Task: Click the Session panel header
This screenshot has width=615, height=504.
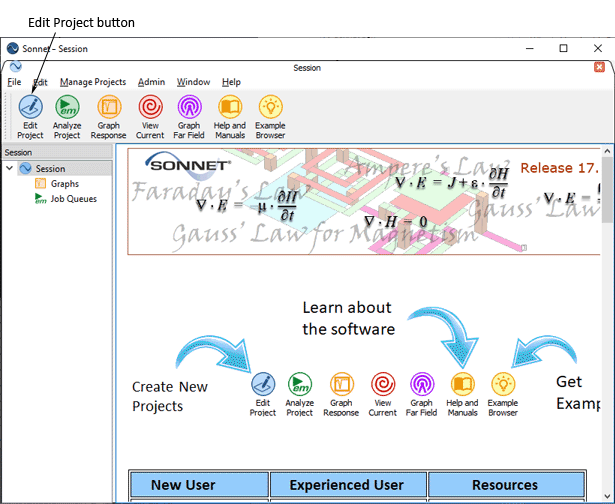Action: [x=57, y=152]
